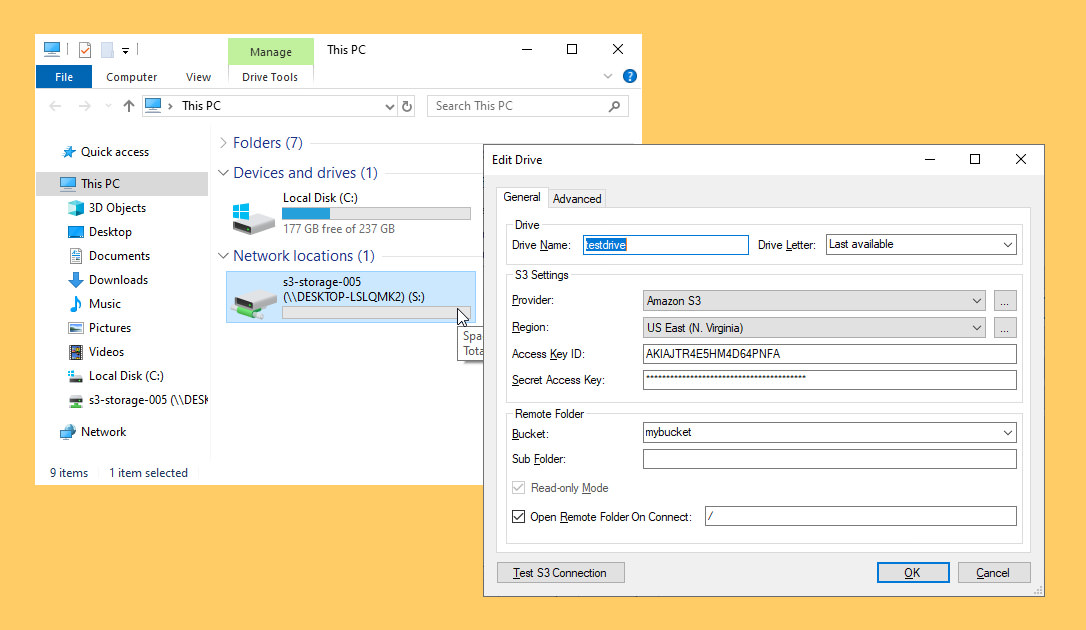Click the refresh icon beside address bar
Screen dimensions: 1086x630
[407, 106]
